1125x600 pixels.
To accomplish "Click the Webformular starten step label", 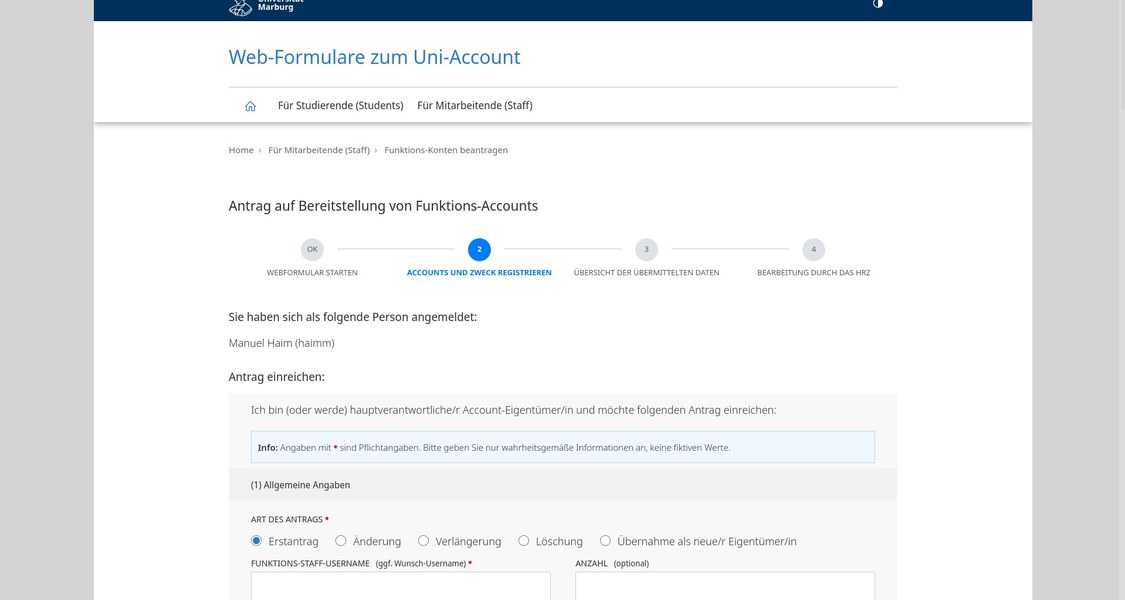I will point(312,273).
